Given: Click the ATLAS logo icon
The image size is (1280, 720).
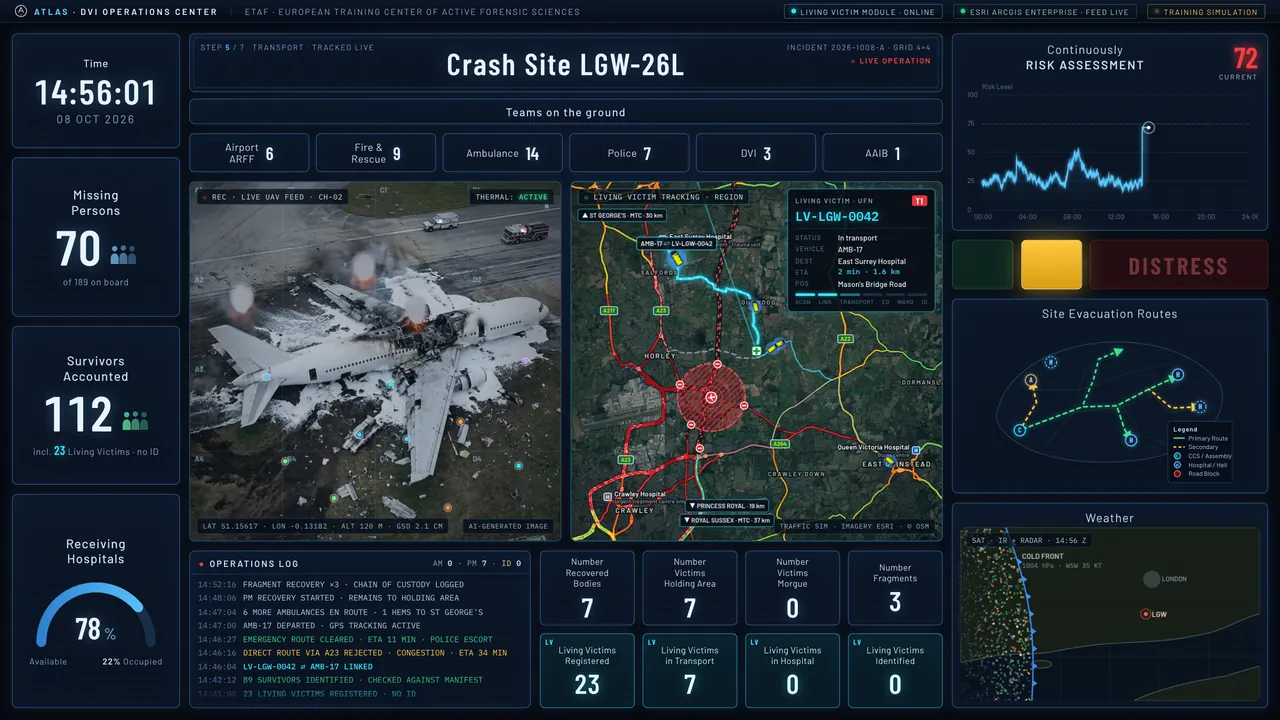Looking at the screenshot, I should 21,12.
